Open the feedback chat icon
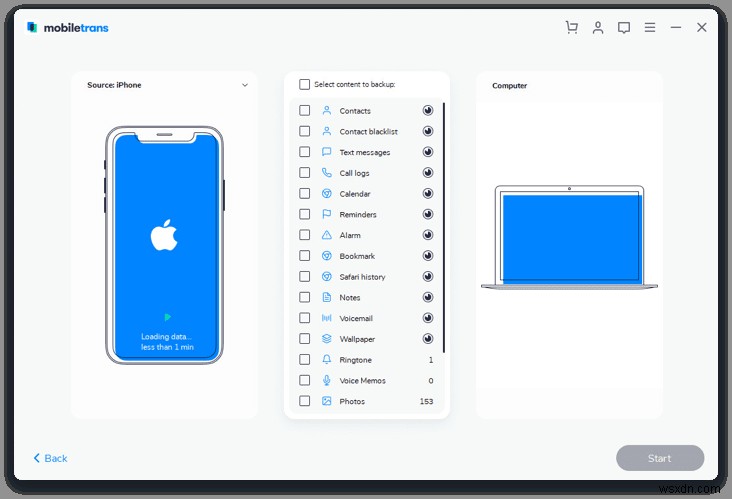Viewport: 732px width, 499px height. (624, 28)
